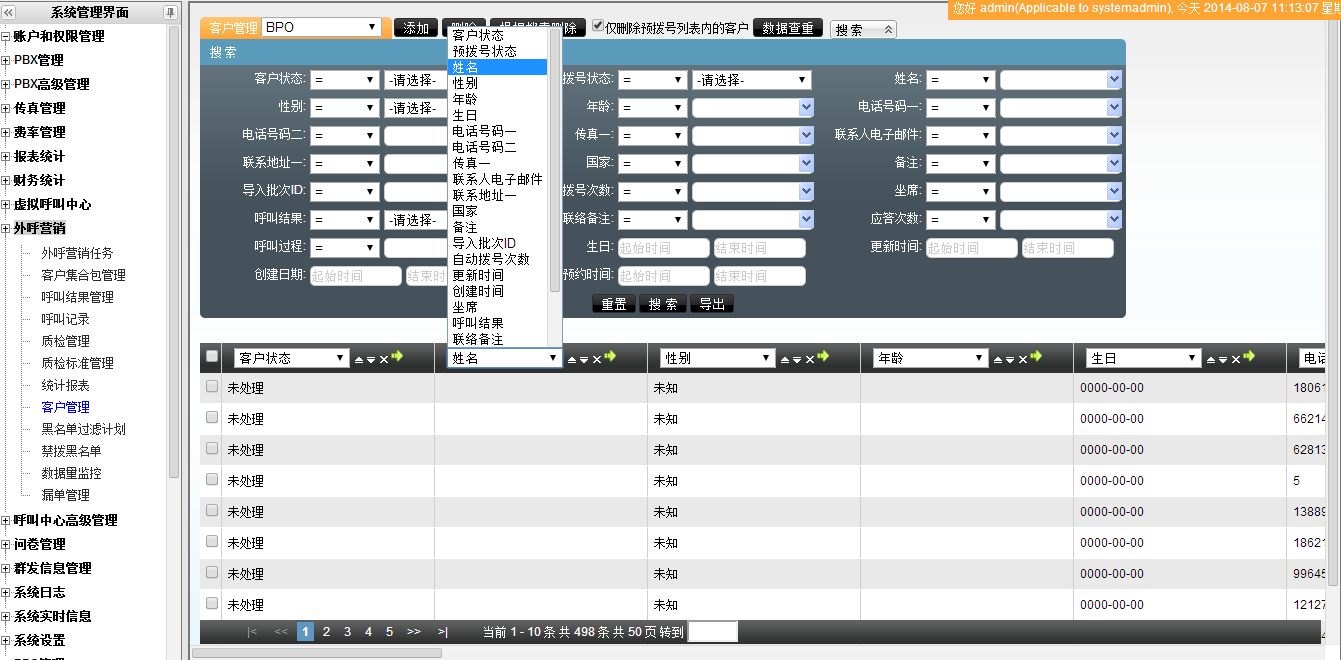Screen dimensions: 1341x660
Task: Click green arrow icon beside 客户状态 column
Action: 397,357
